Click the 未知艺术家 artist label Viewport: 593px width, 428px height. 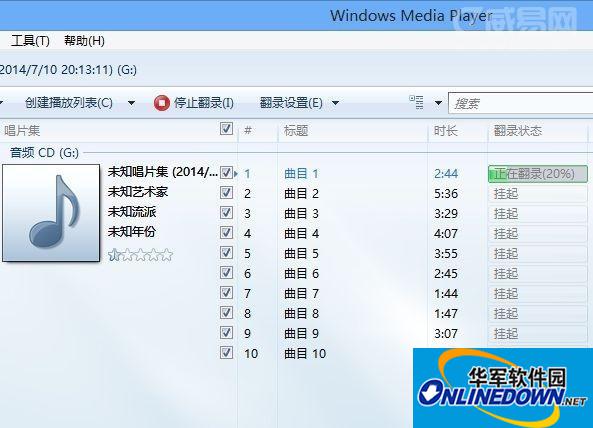(x=138, y=192)
